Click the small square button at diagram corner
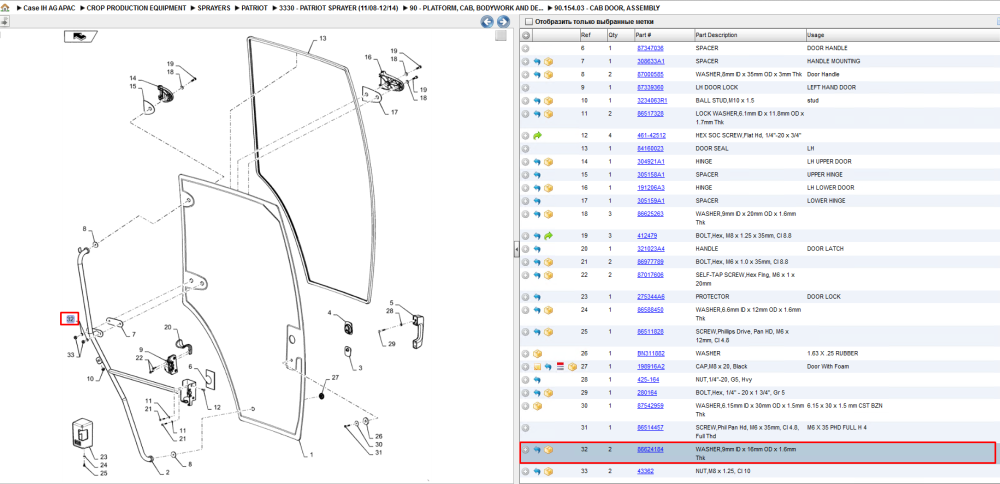1000x484 pixels. coord(501,36)
